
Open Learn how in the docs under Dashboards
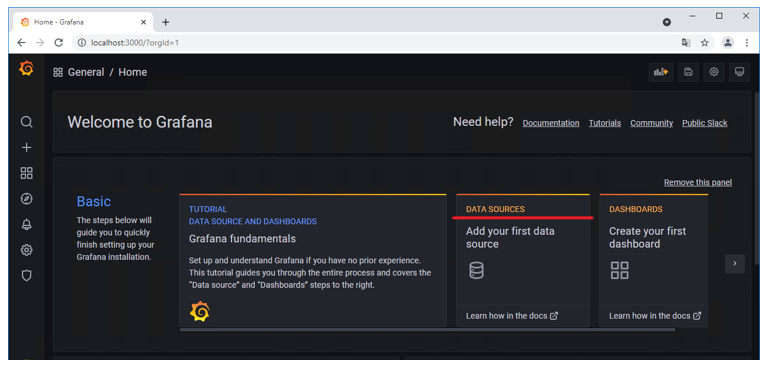(655, 316)
